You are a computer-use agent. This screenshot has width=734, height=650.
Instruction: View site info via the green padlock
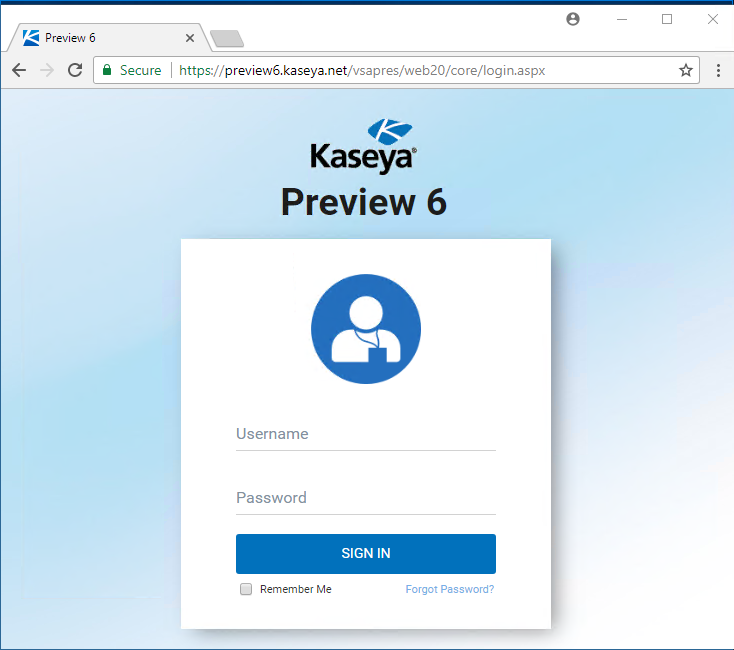[107, 70]
